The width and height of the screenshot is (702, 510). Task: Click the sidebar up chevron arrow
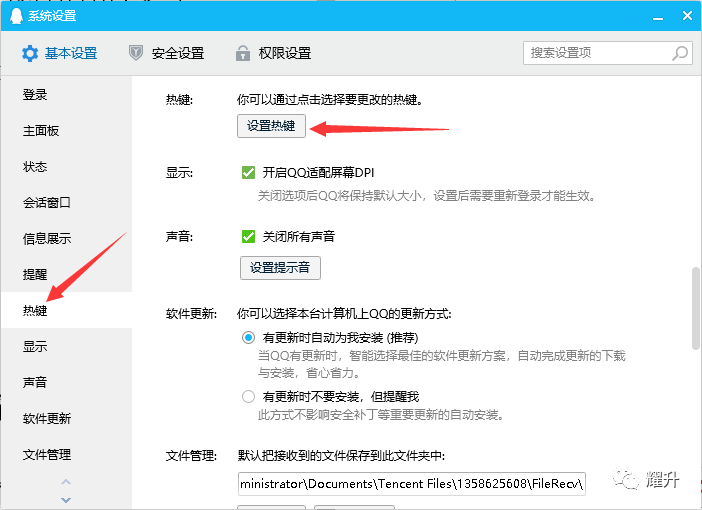pyautogui.click(x=66, y=482)
